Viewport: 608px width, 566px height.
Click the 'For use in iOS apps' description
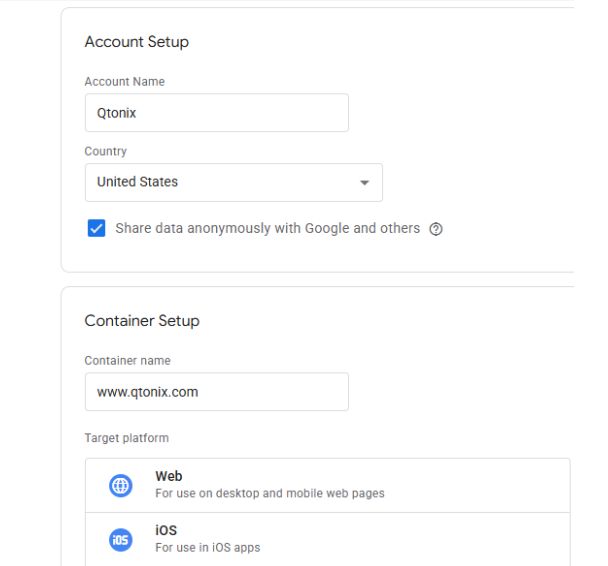[x=207, y=547]
